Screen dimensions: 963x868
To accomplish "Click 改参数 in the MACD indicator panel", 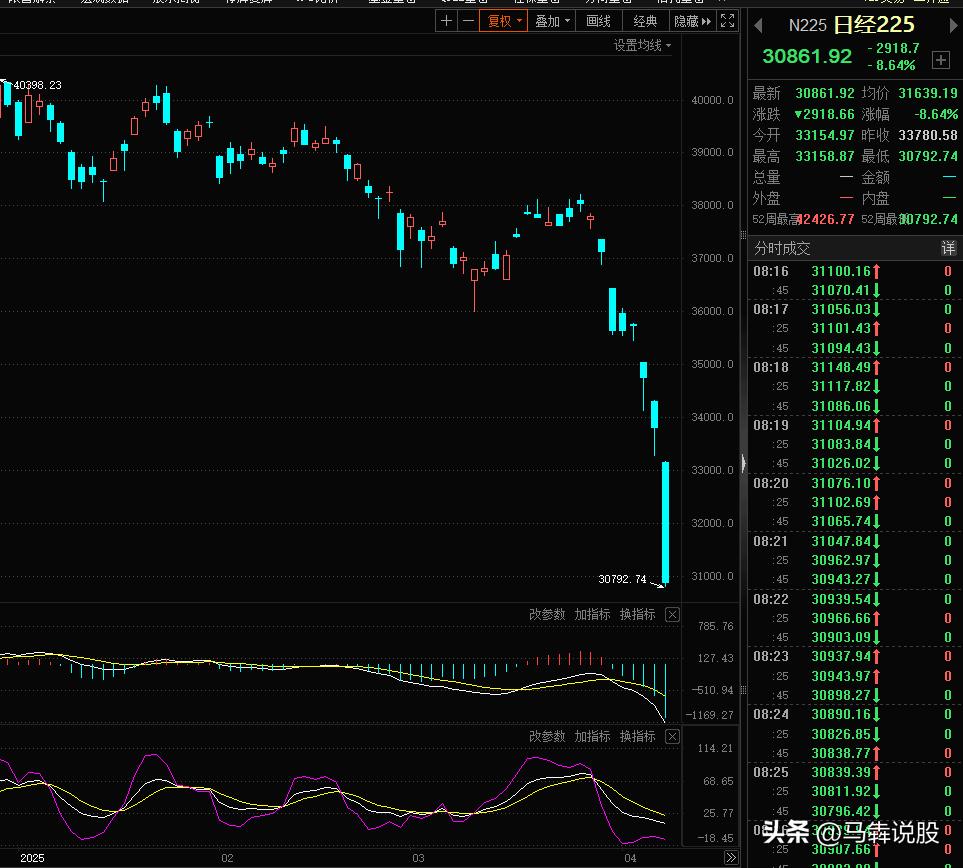I will click(547, 614).
